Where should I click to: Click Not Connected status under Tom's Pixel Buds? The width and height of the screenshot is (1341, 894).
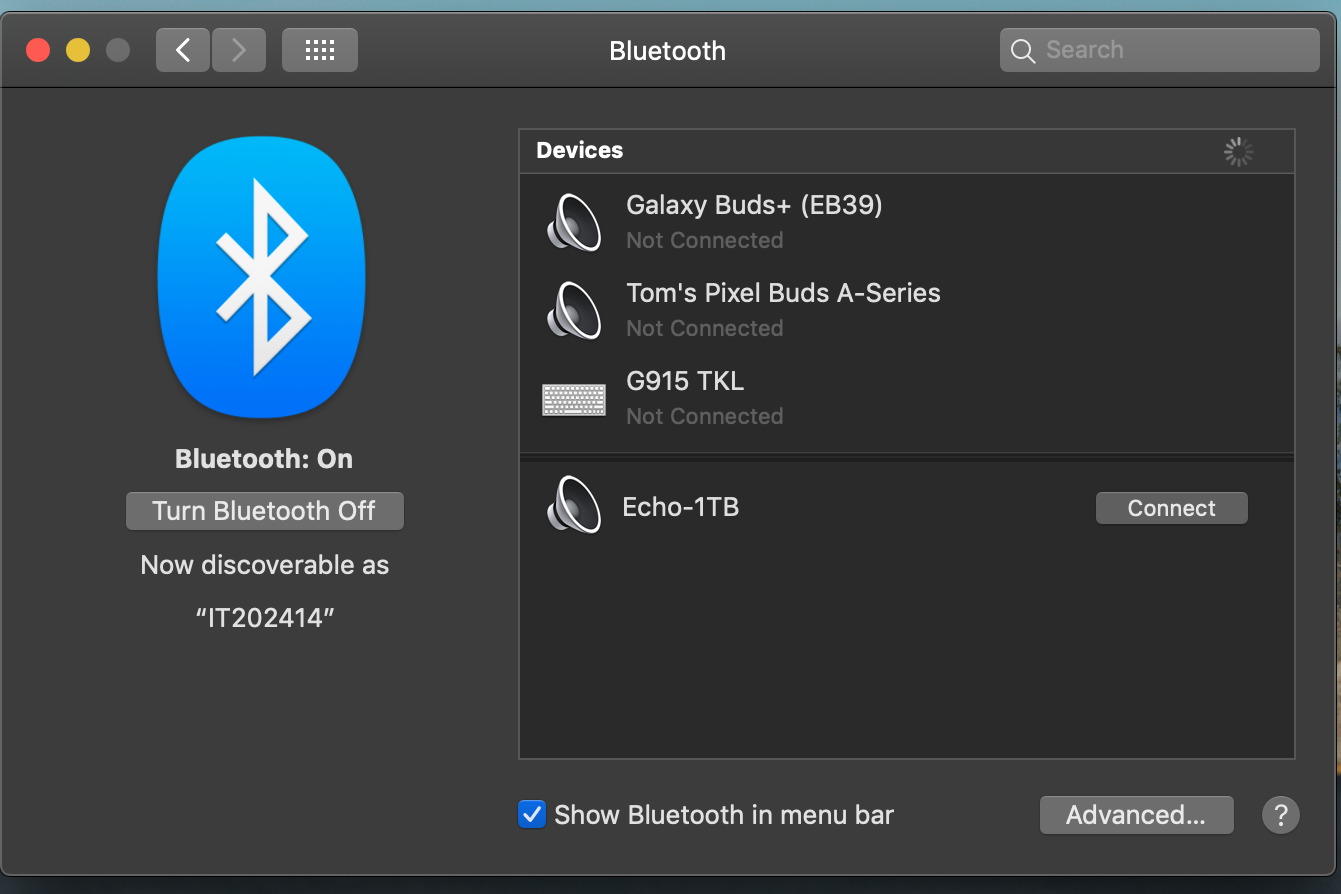[x=705, y=328]
